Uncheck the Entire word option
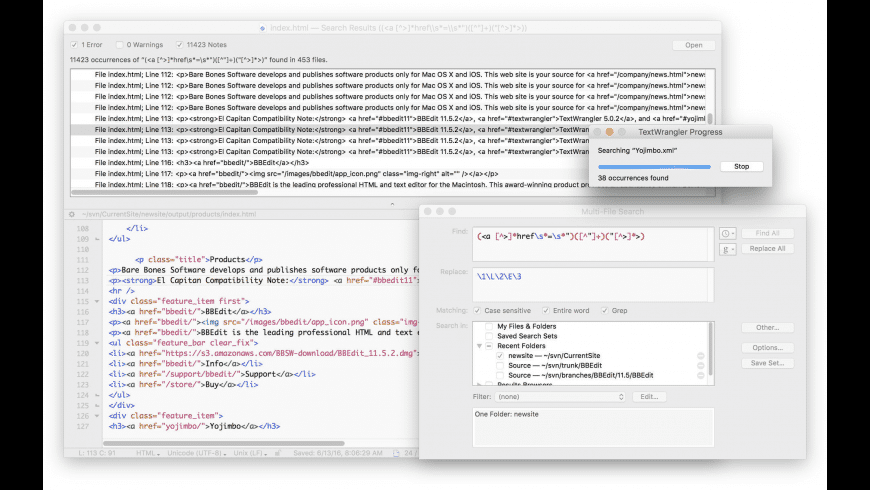This screenshot has height=490, width=870. [x=546, y=311]
